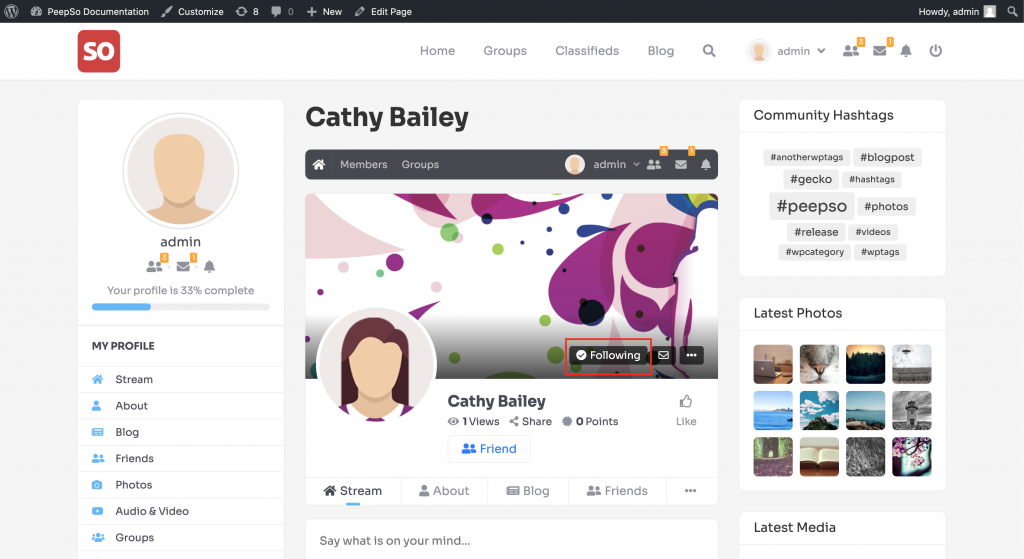
Task: Click the power logout icon in header
Action: 936,51
